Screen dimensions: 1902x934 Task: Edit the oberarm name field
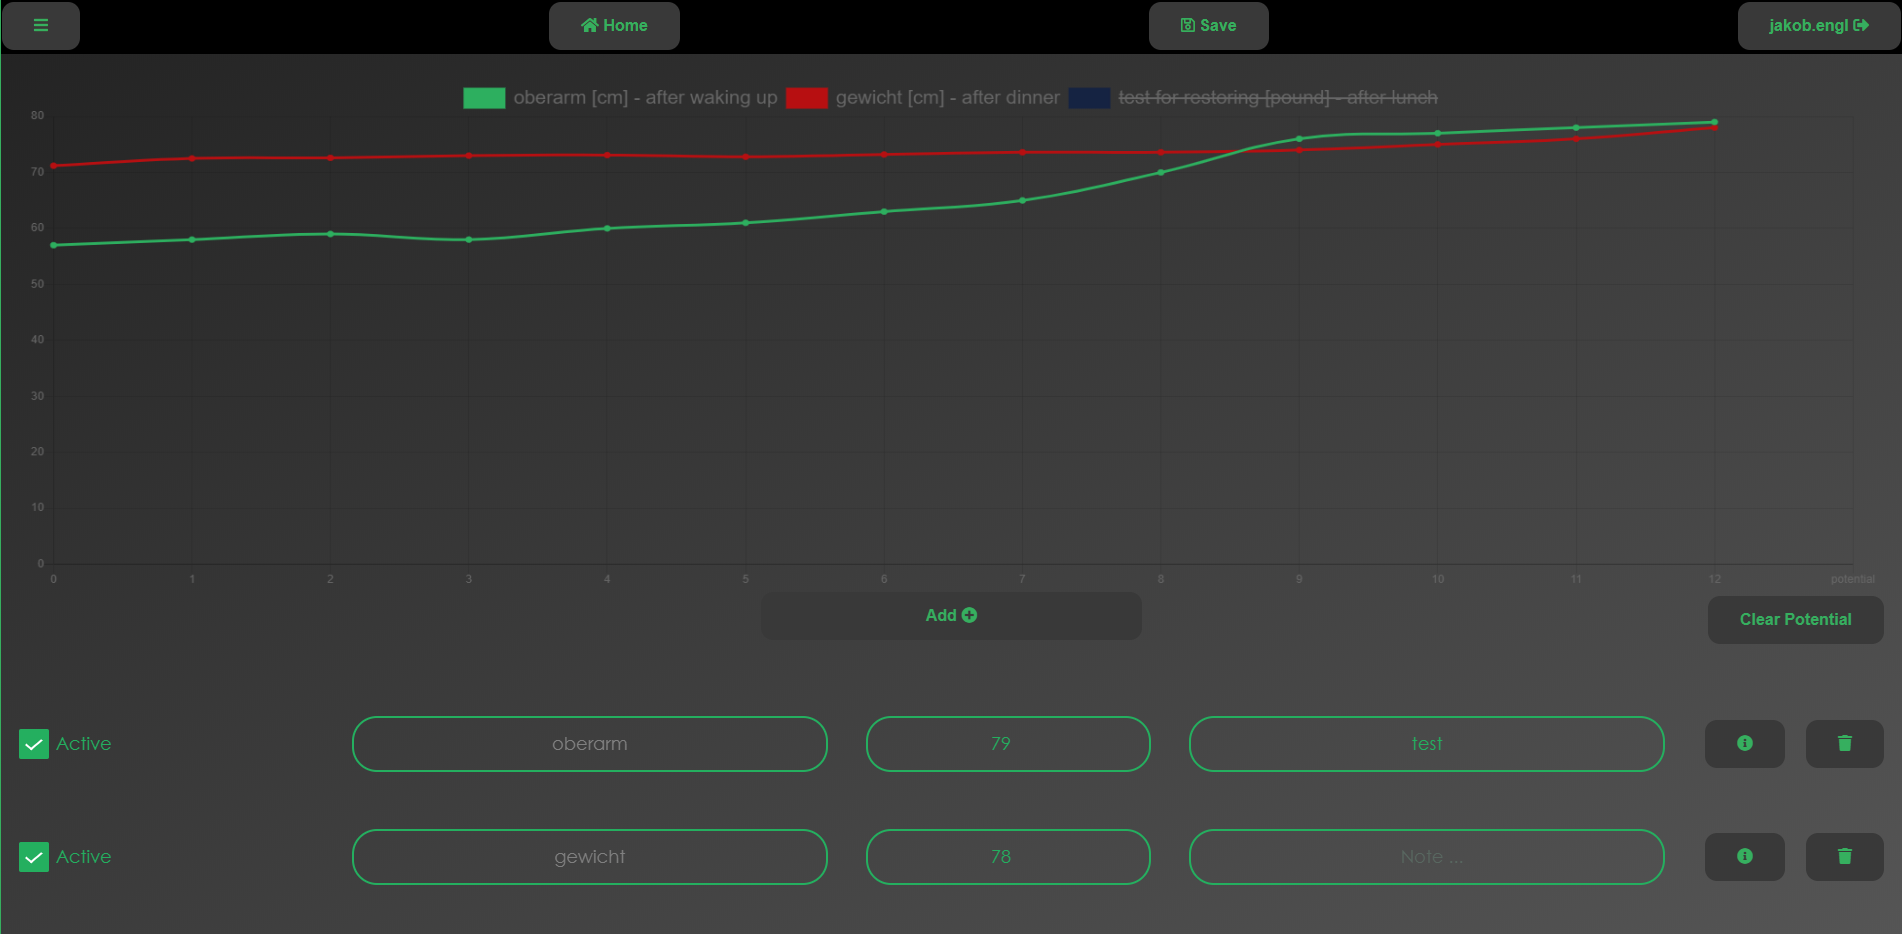coord(590,744)
